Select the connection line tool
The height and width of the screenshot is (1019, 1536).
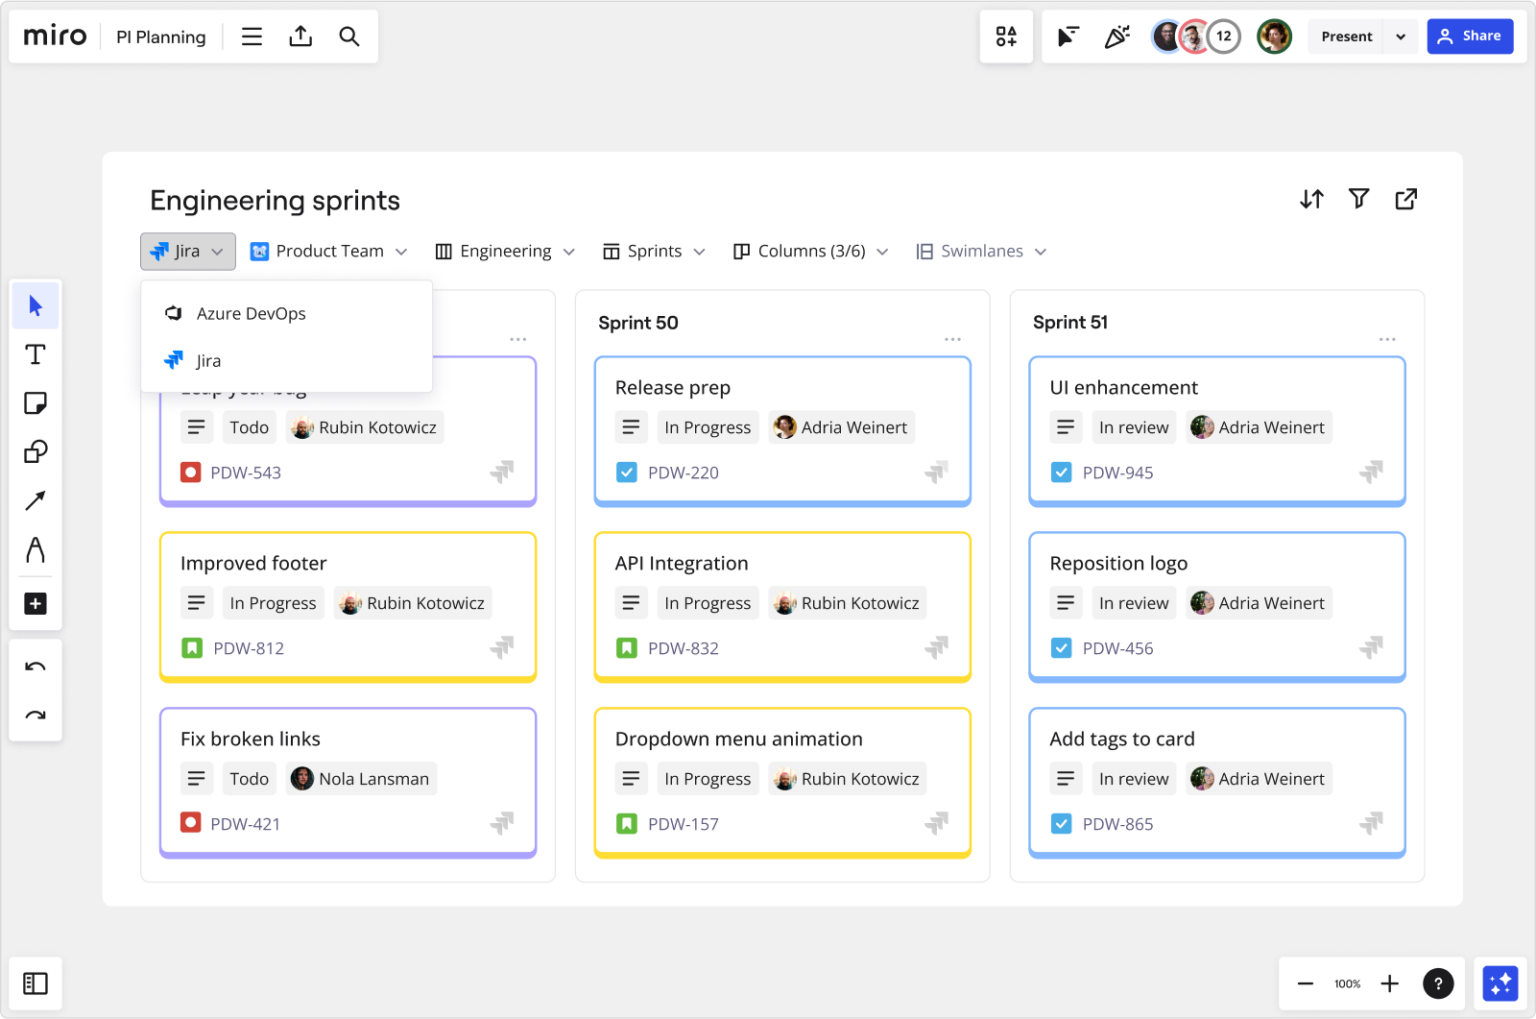pos(35,500)
